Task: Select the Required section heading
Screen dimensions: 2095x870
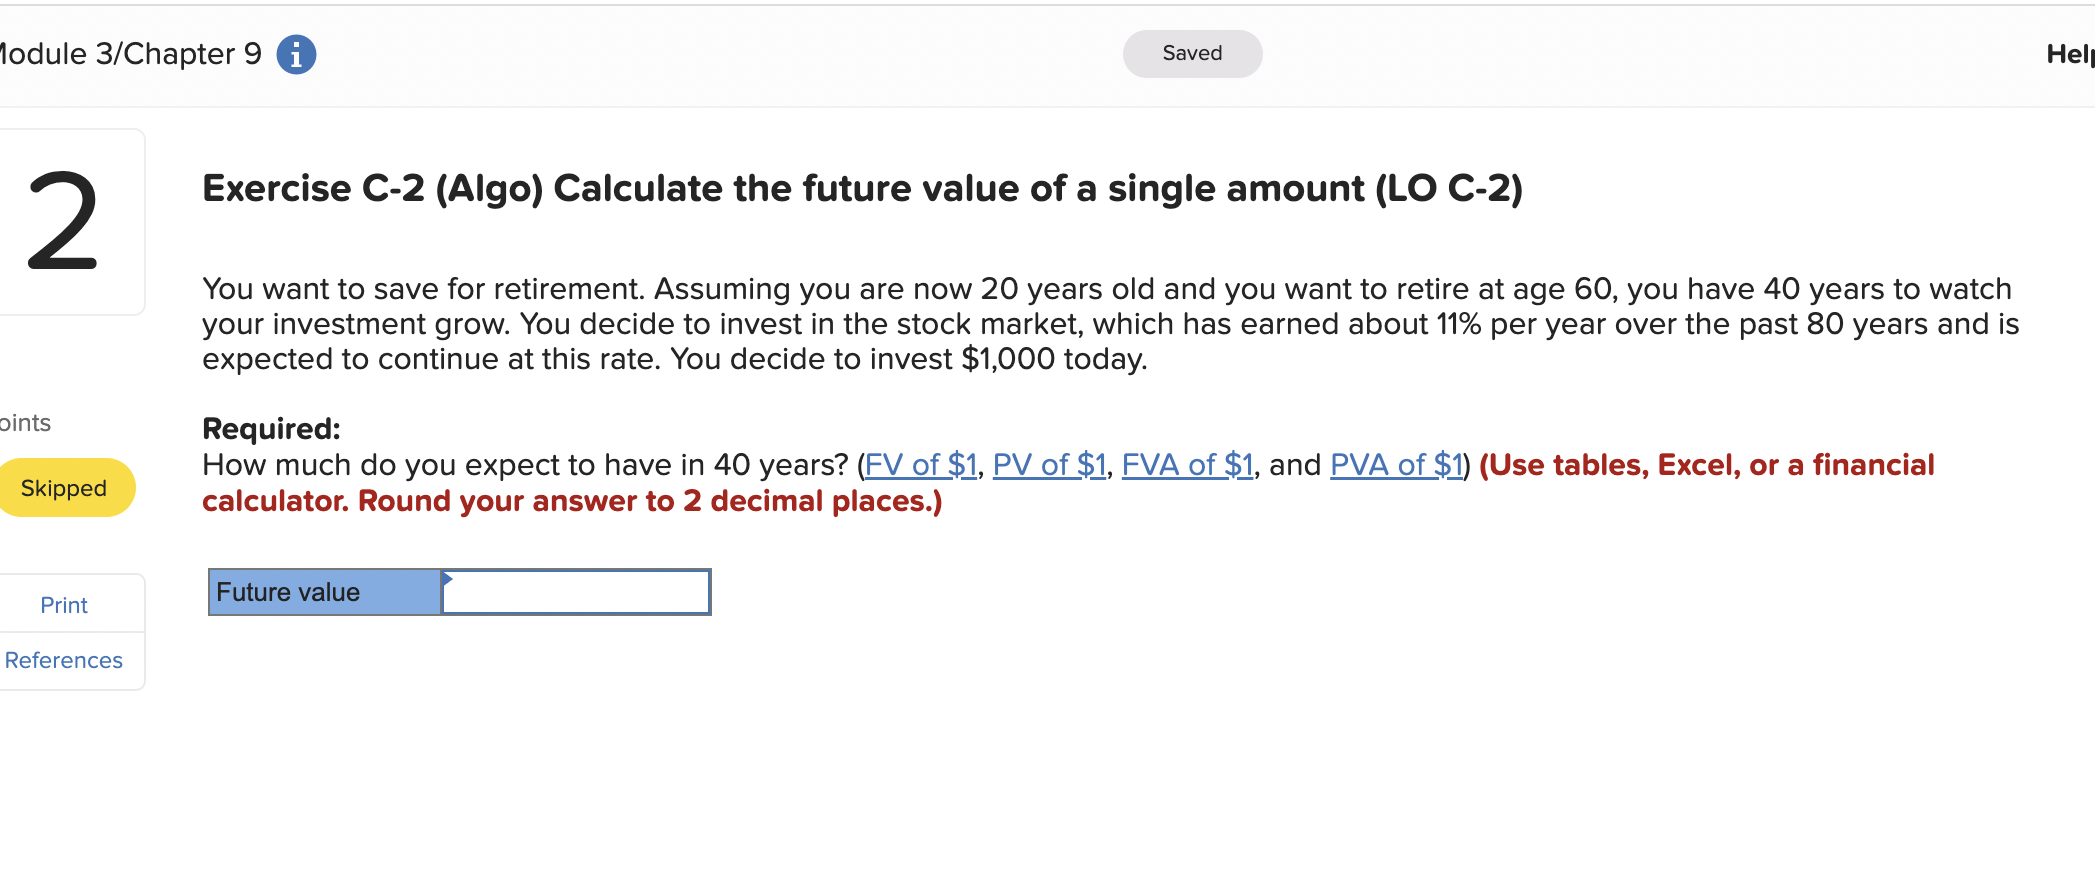Action: (x=270, y=428)
